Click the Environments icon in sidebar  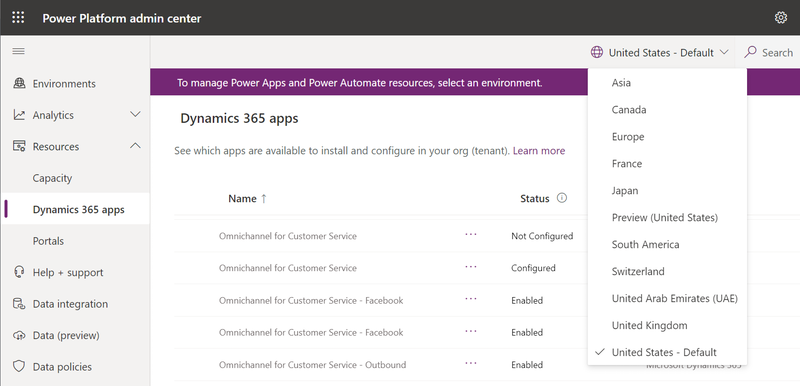coord(19,83)
